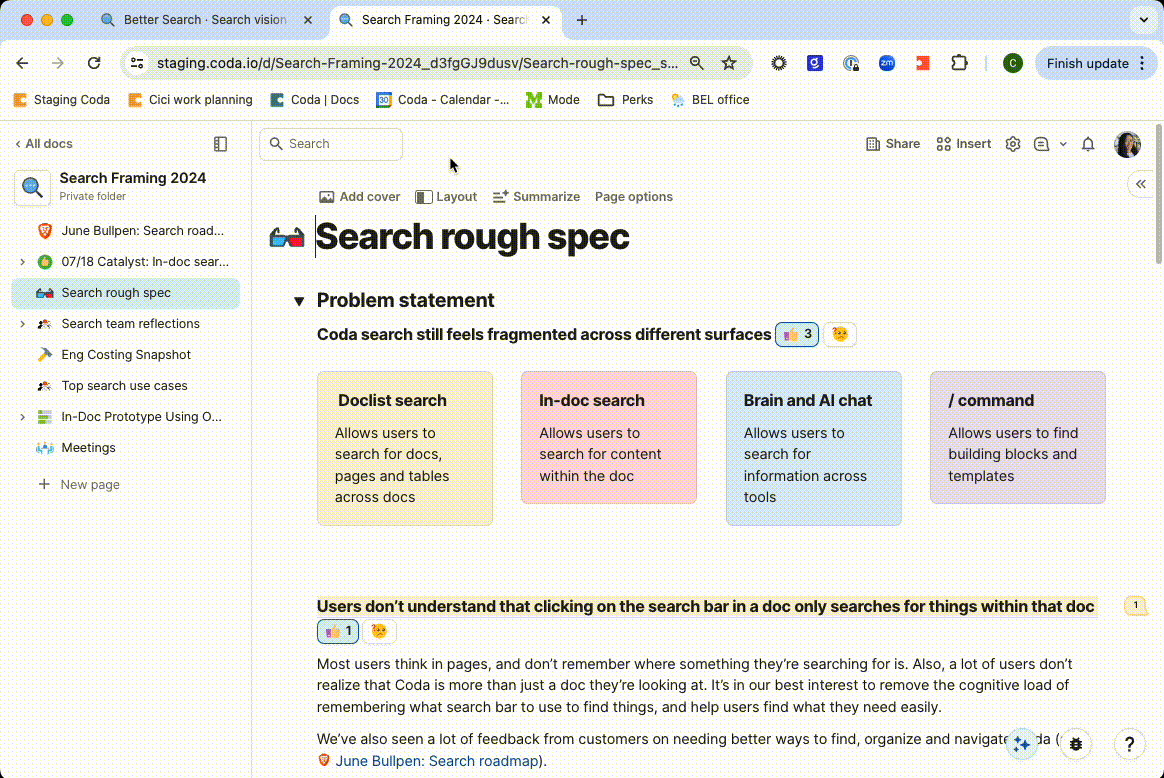Click the comment count badge showing 1
The width and height of the screenshot is (1164, 778).
click(1135, 606)
